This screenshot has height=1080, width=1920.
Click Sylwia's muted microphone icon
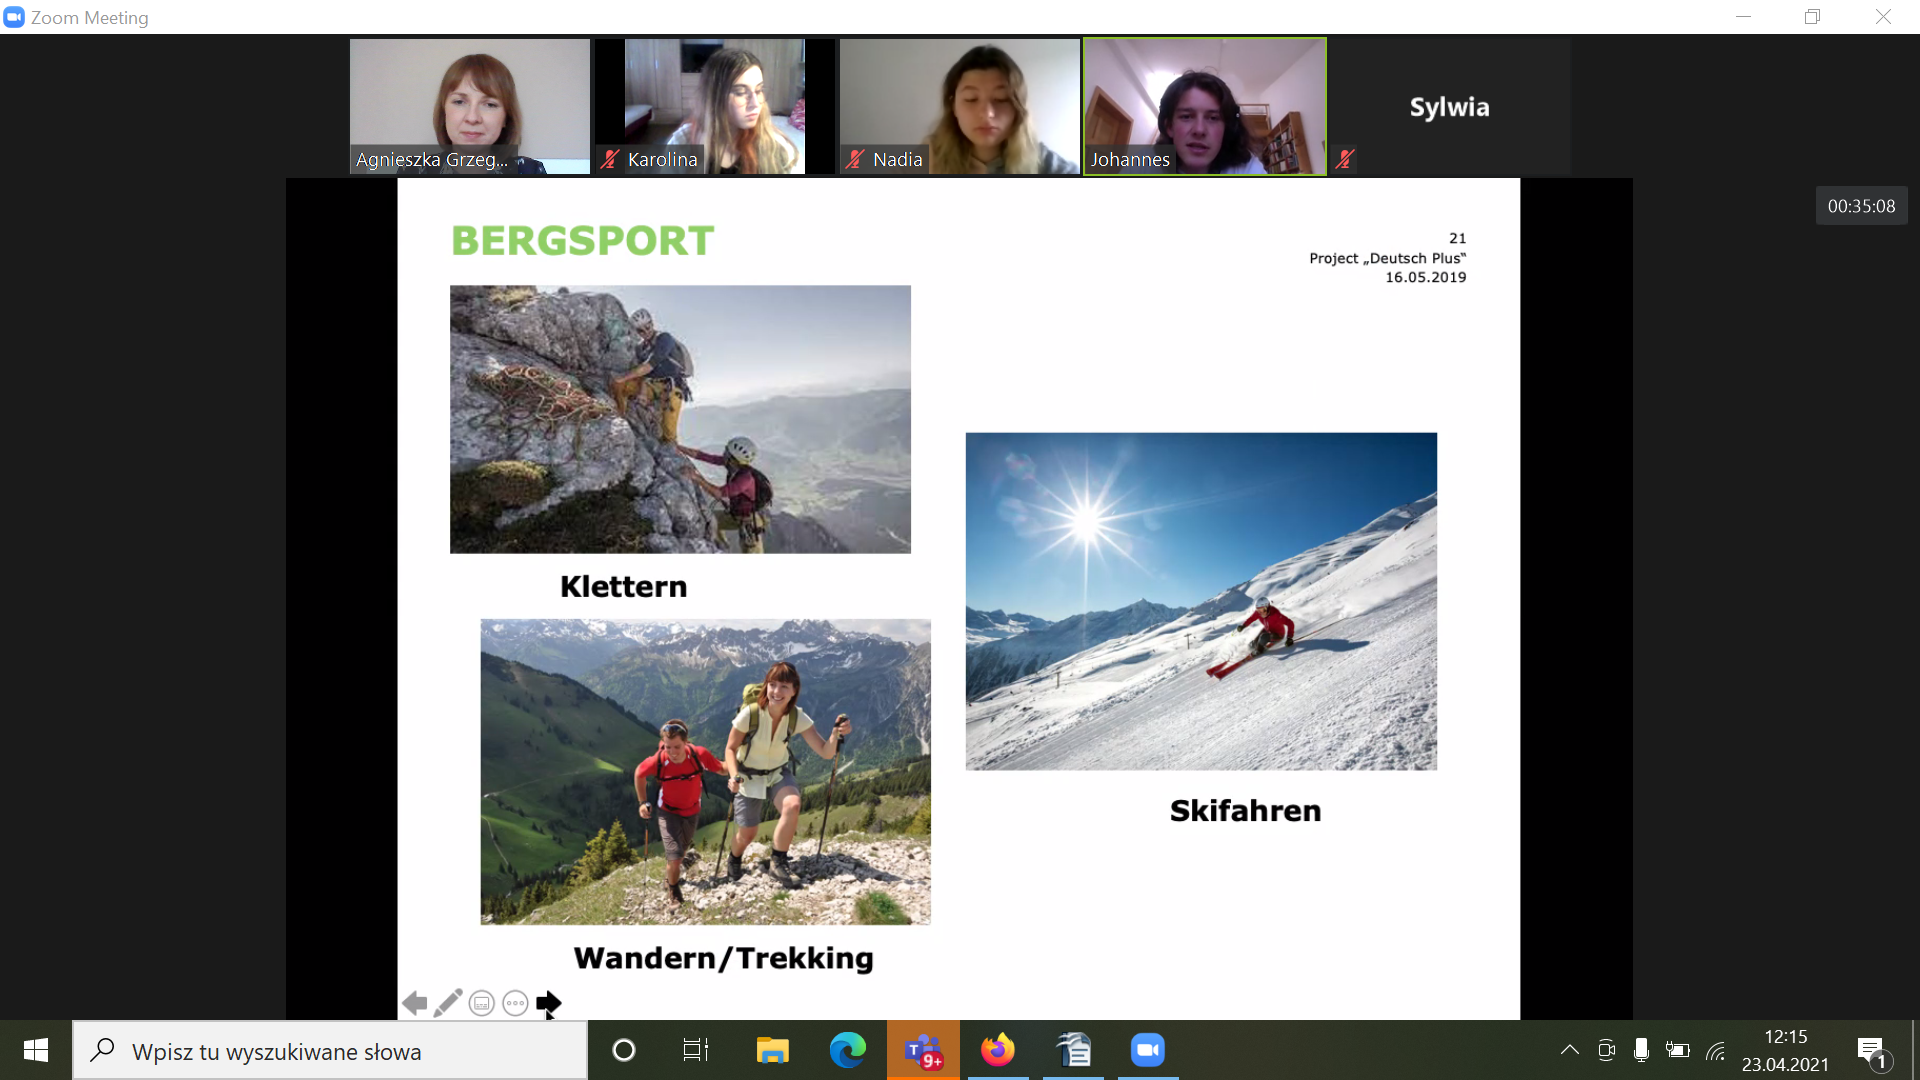tap(1345, 159)
